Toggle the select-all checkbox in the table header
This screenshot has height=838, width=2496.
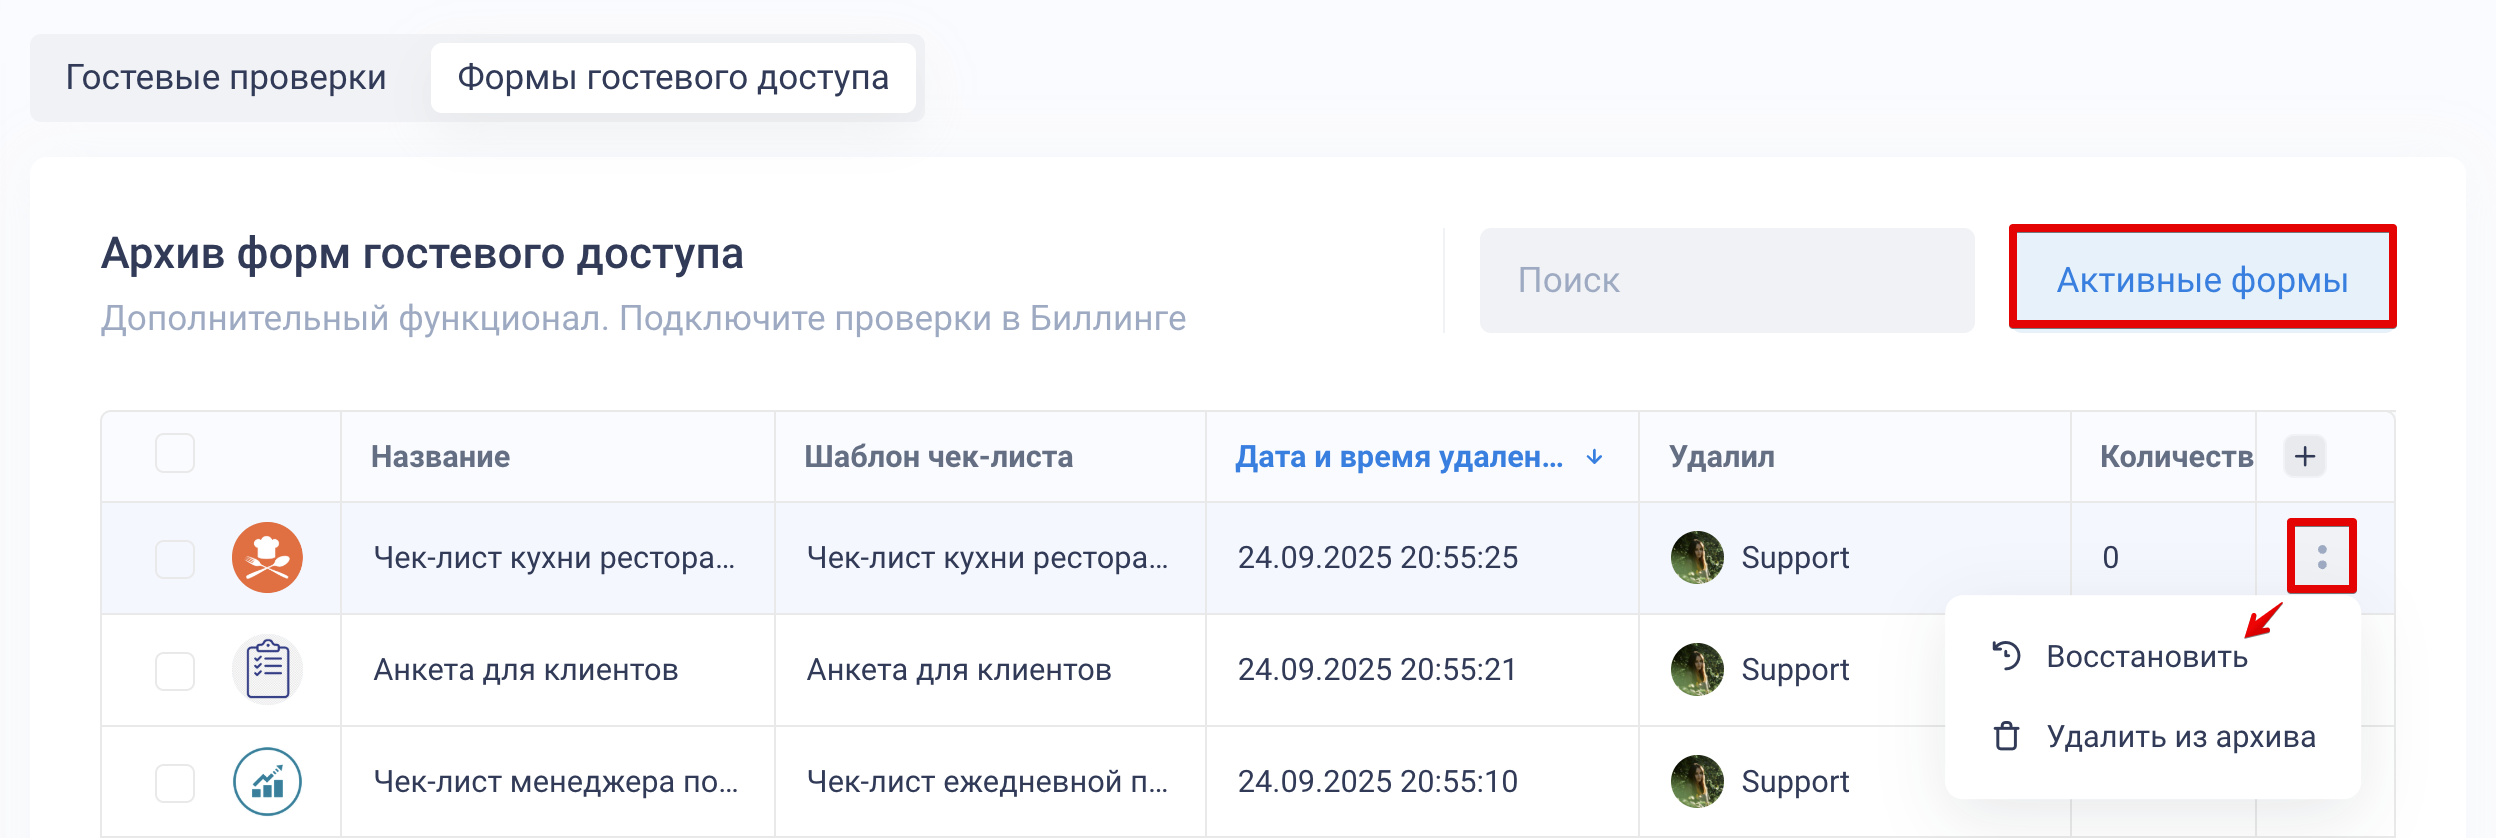coord(175,454)
